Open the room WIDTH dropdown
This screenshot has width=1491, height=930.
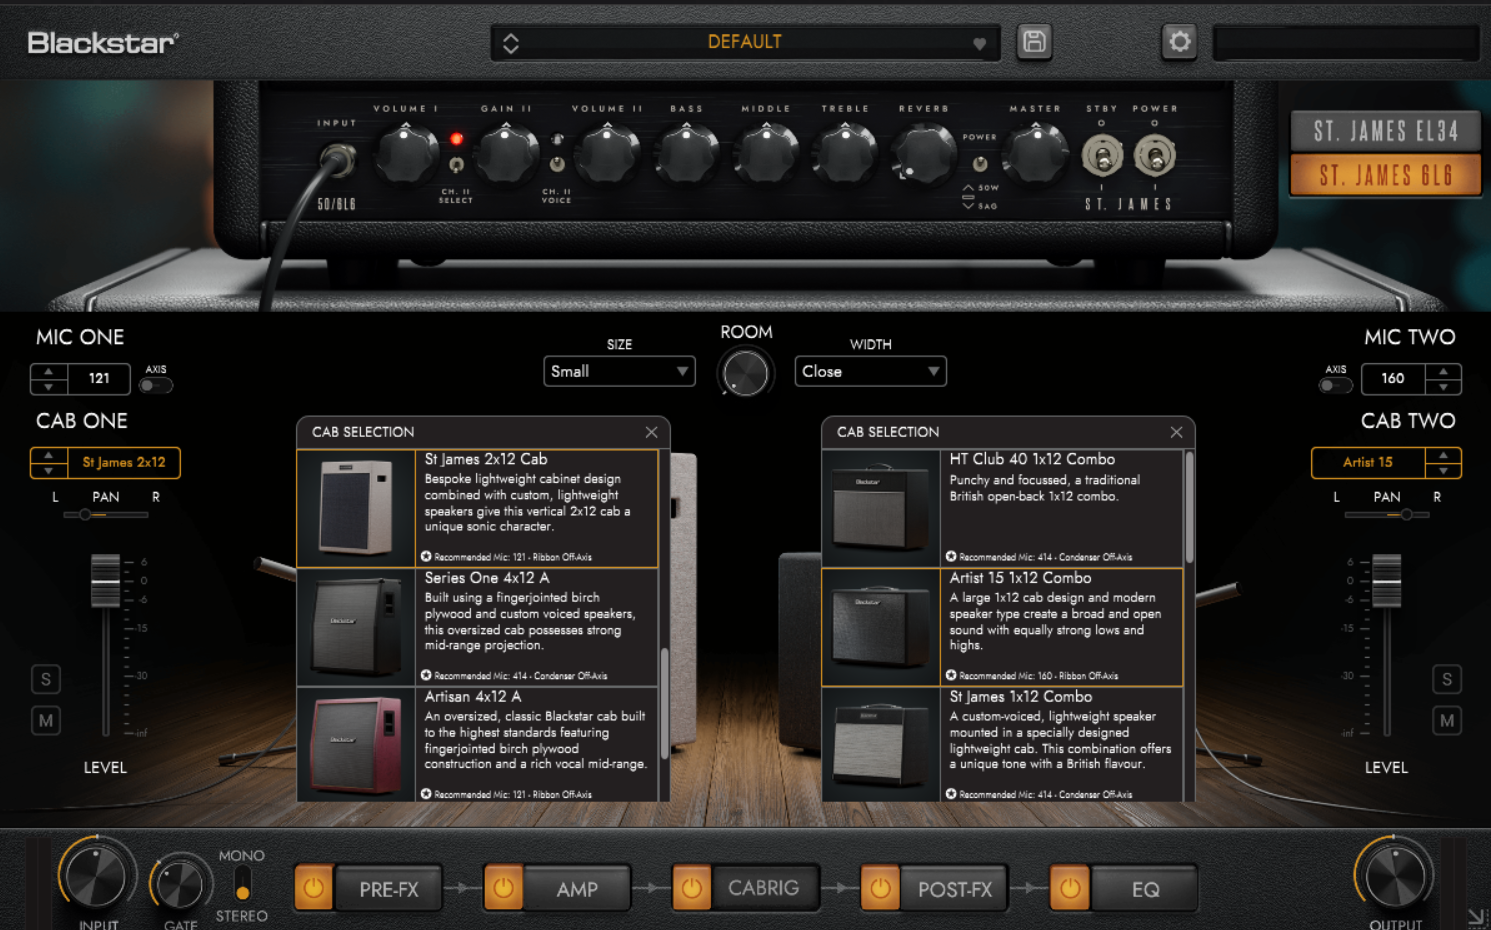point(870,371)
